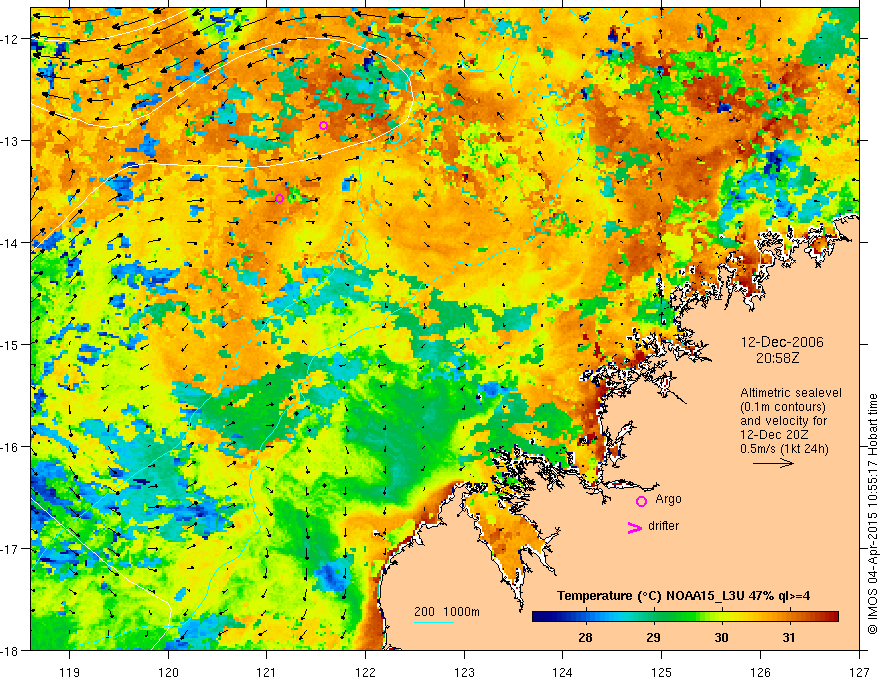Click the longitude axis label 124
The image size is (880, 680).
click(563, 673)
